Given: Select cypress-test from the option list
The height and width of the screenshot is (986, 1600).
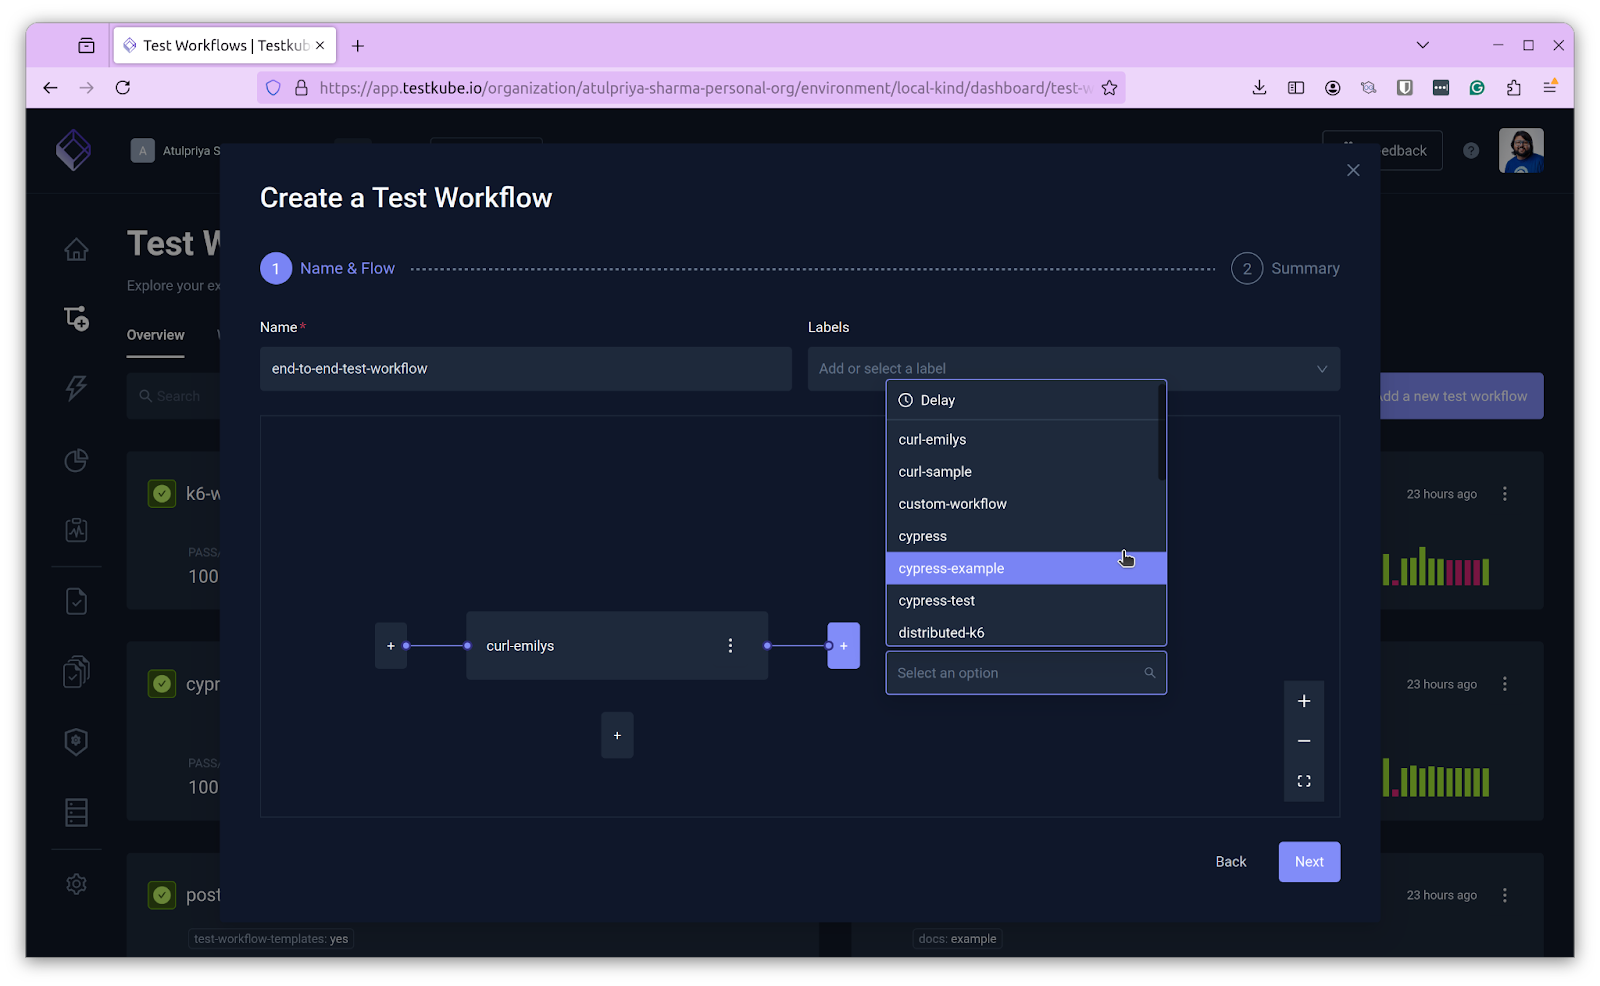Looking at the screenshot, I should 1026,600.
